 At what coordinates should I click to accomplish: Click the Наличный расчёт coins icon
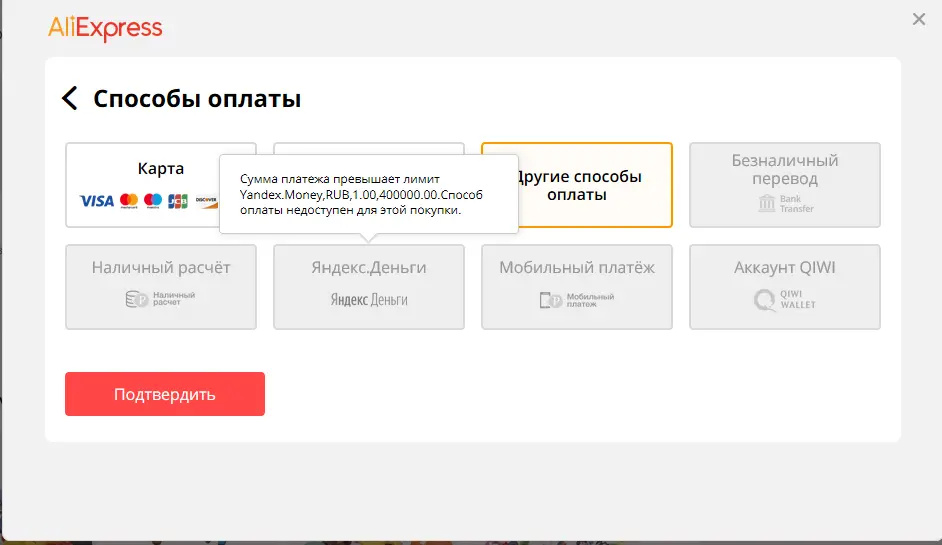click(136, 299)
